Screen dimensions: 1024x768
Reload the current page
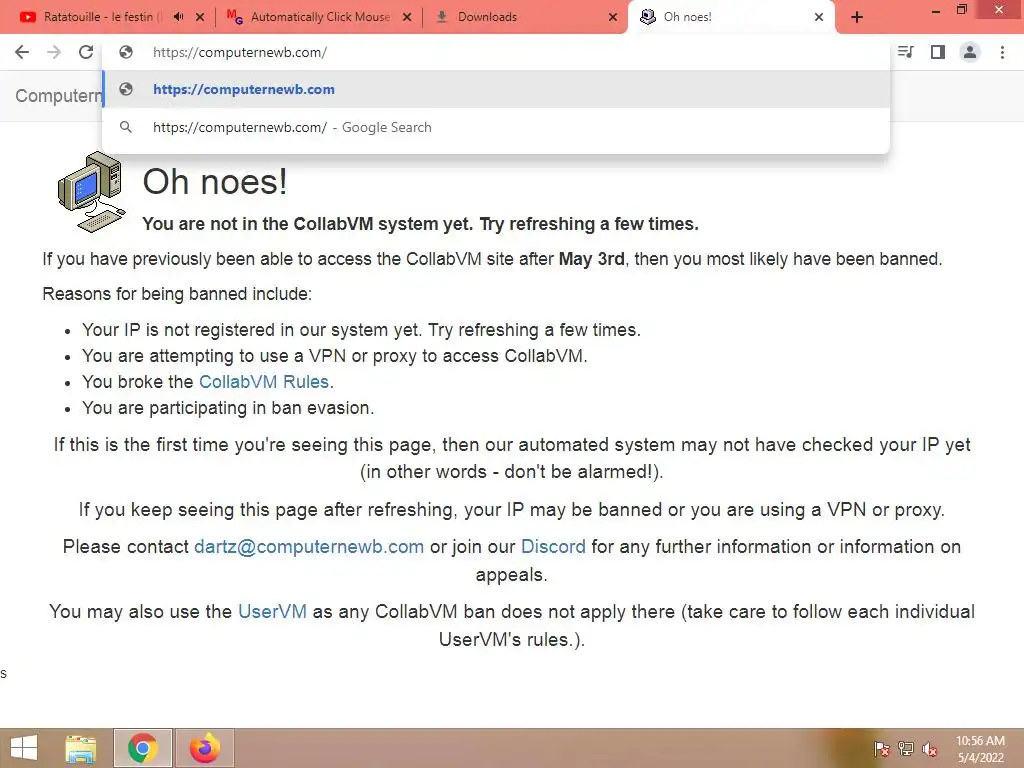pos(86,52)
